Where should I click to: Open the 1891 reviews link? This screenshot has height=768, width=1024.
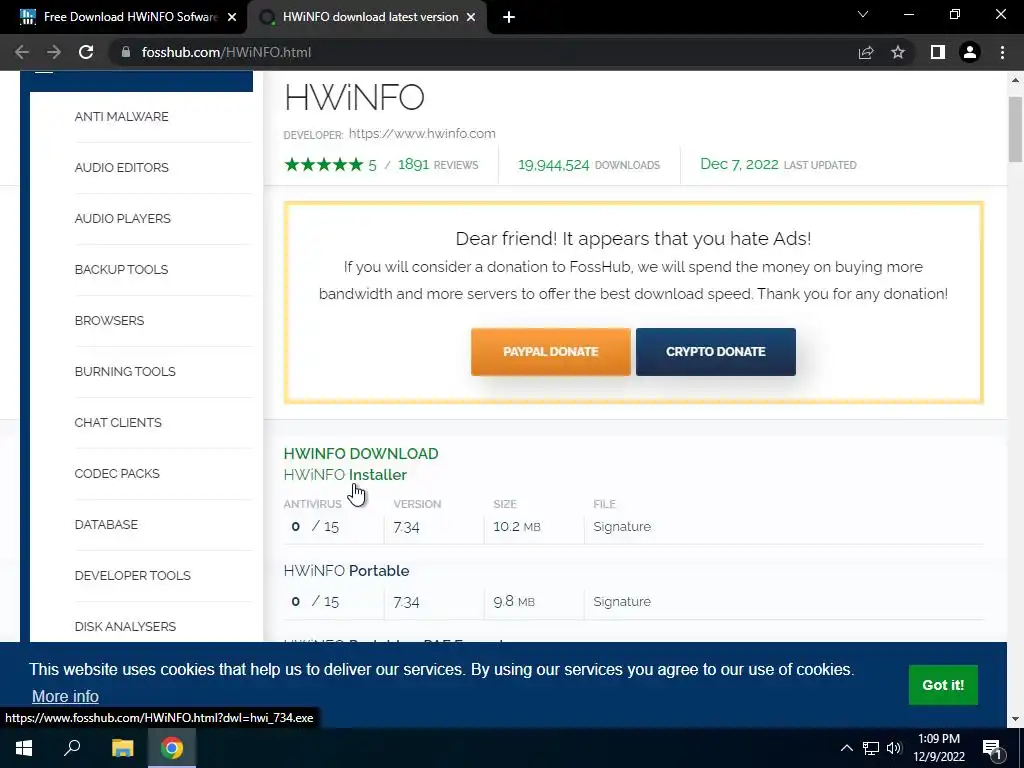click(438, 165)
